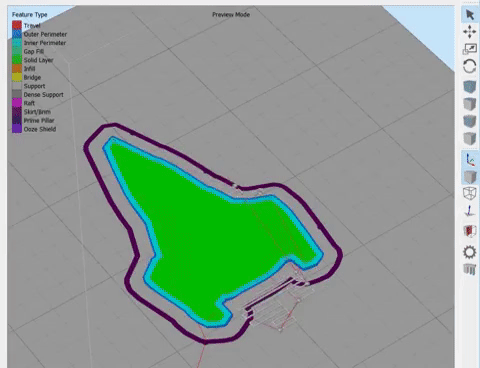Select the normal selection arrow tool
The width and height of the screenshot is (480, 368).
pyautogui.click(x=470, y=15)
